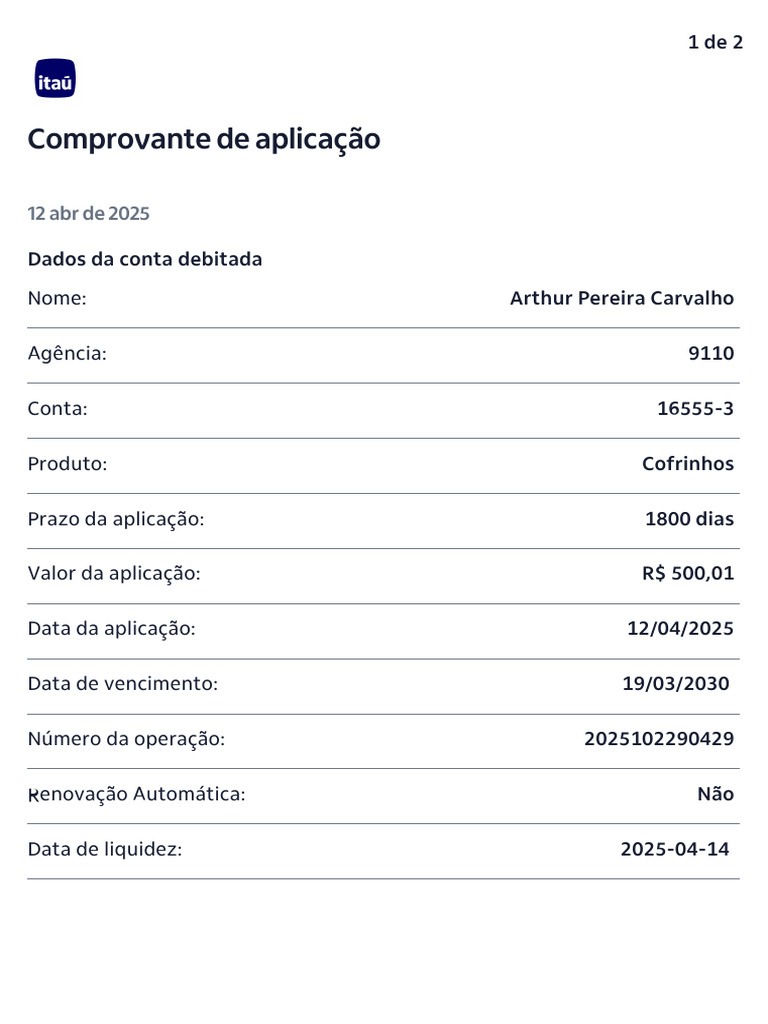Click the "Renovação Automática:" label
The height and width of the screenshot is (1024, 768).
tap(137, 794)
